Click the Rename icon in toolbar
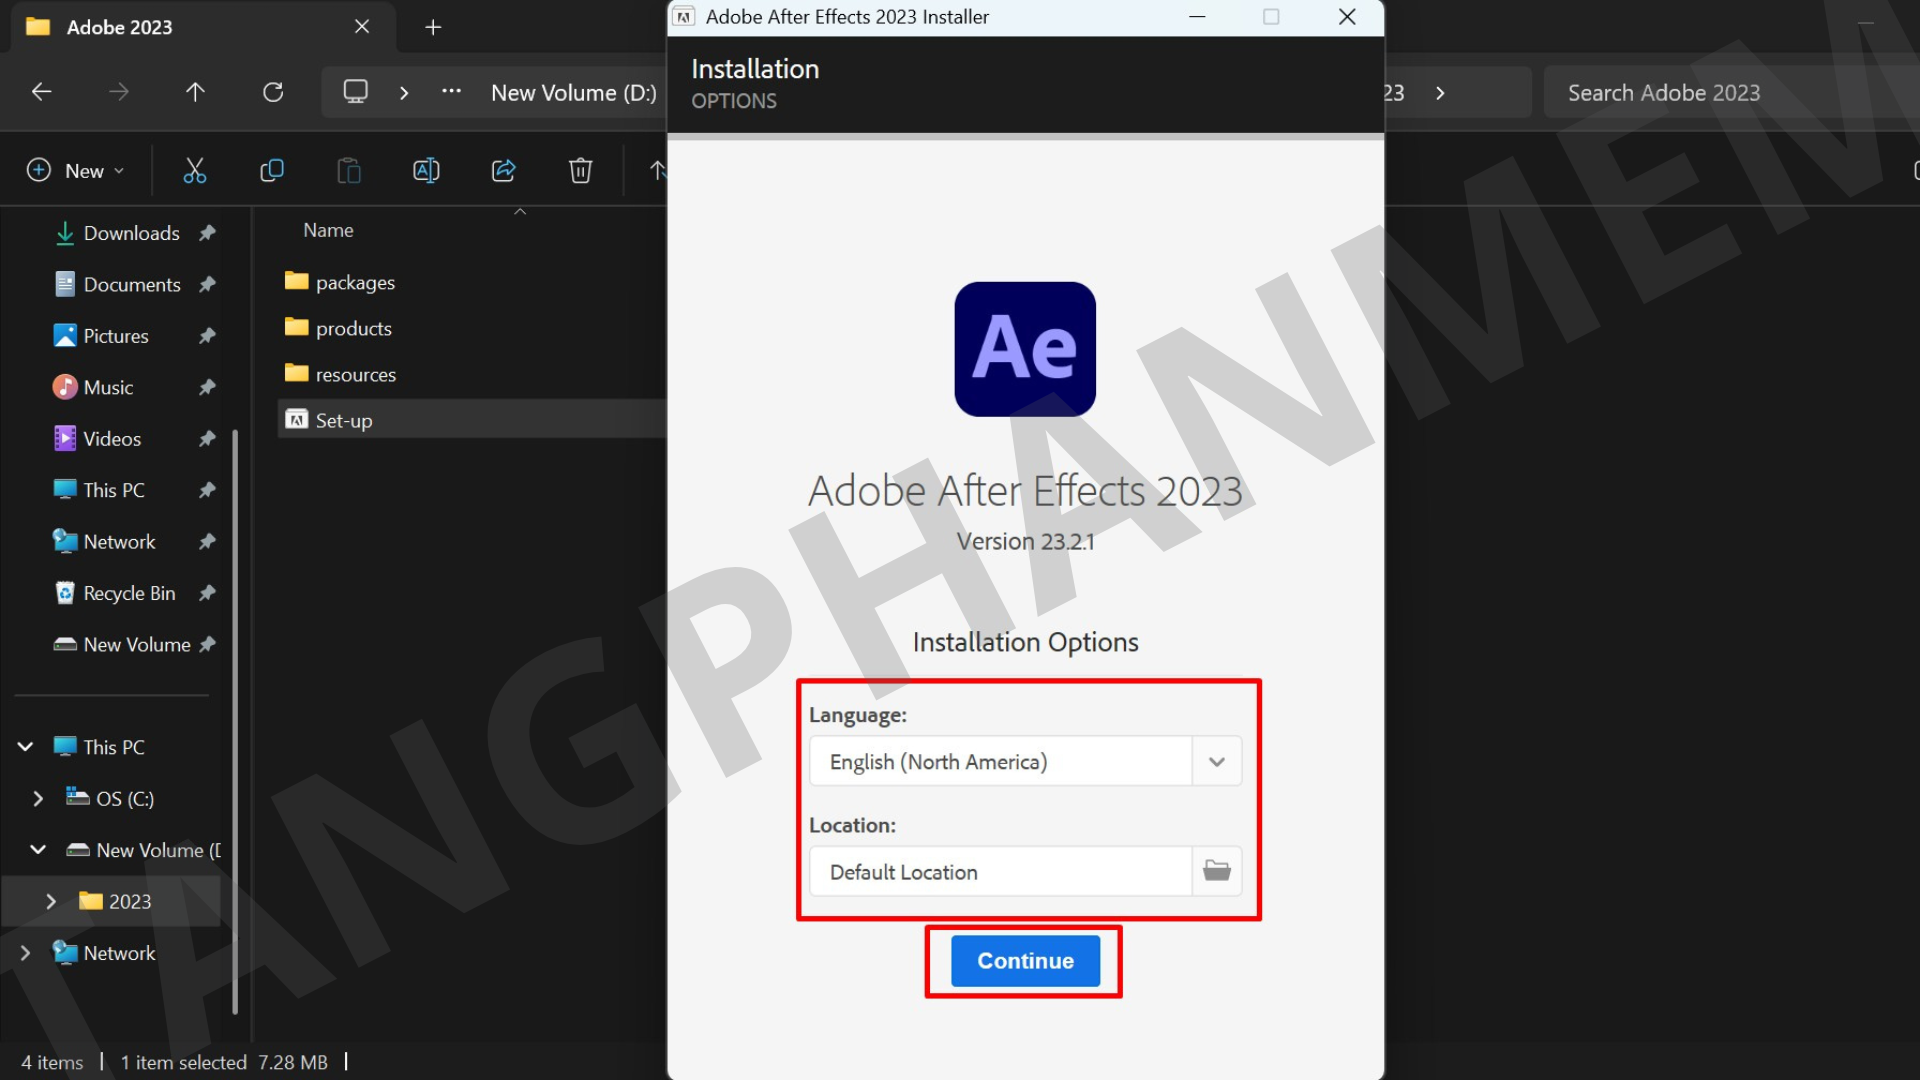 (x=426, y=171)
